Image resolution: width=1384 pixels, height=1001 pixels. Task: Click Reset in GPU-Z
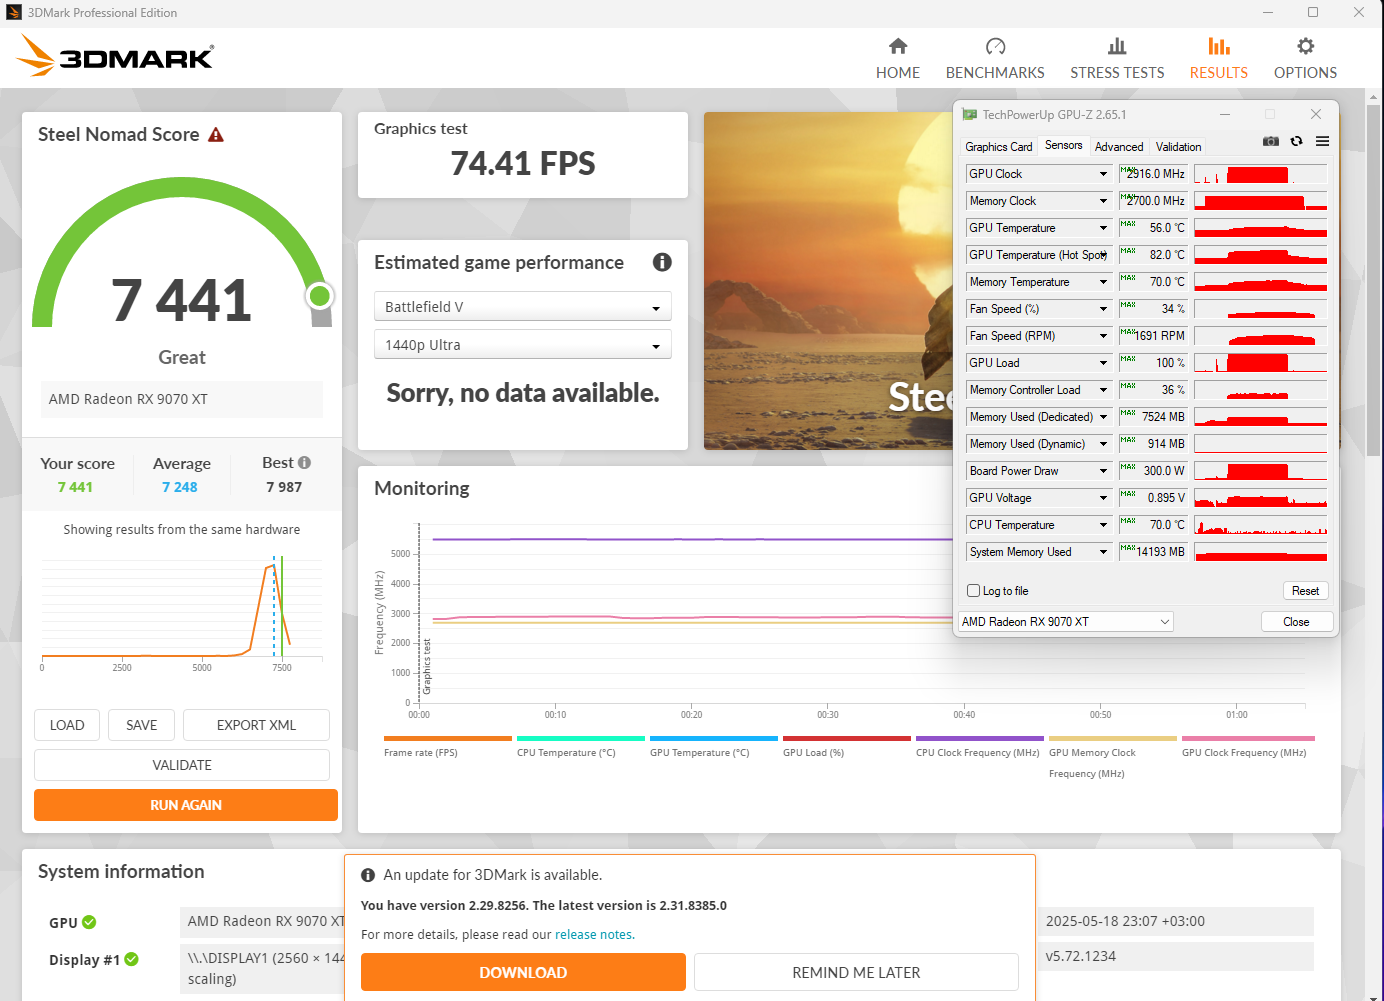pos(1305,591)
